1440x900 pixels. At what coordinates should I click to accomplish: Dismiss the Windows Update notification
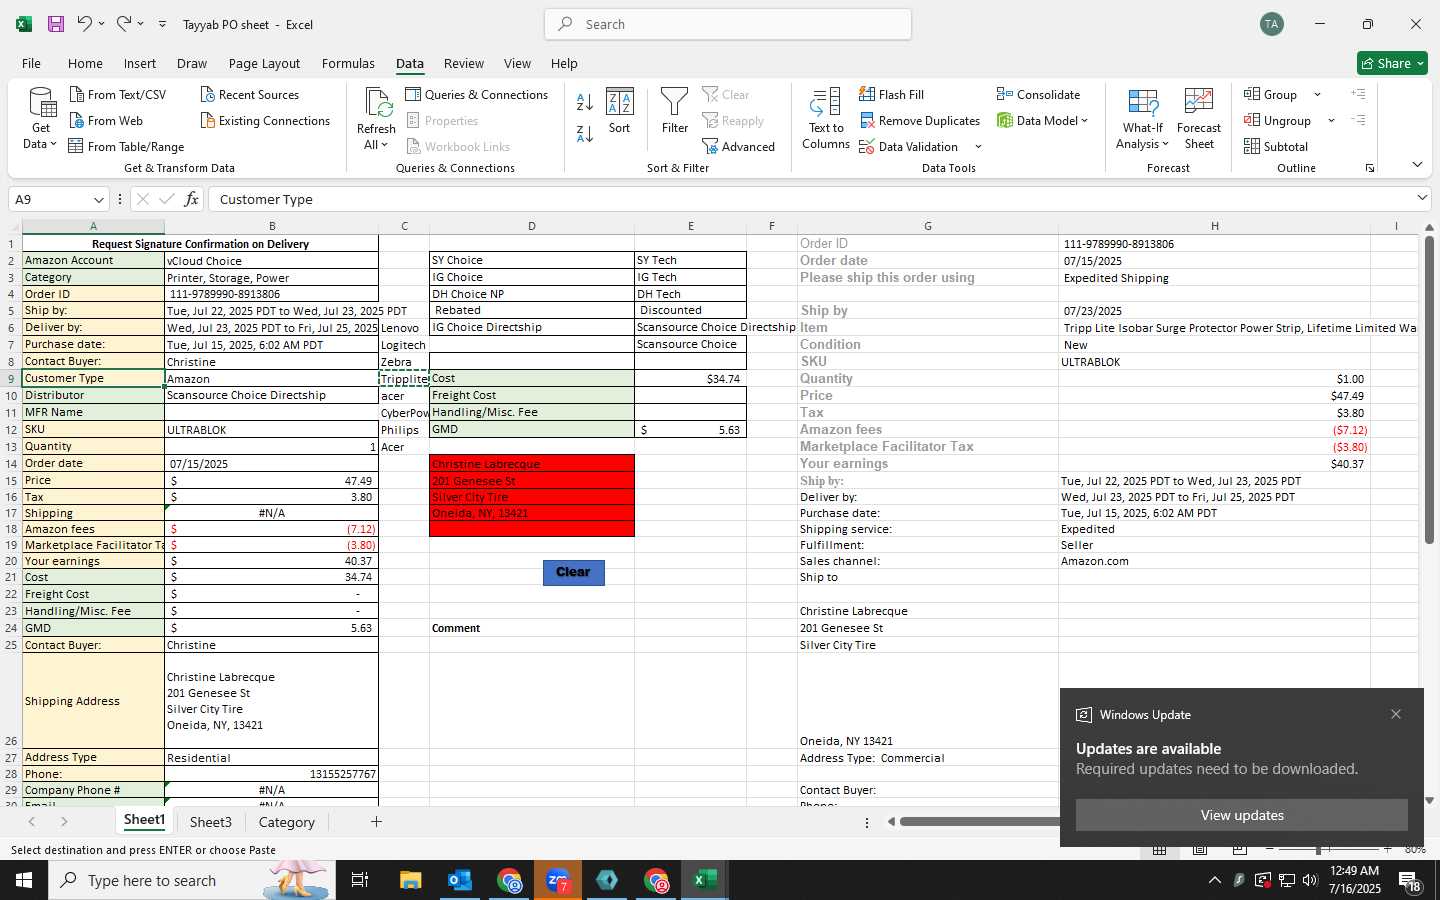coord(1396,714)
